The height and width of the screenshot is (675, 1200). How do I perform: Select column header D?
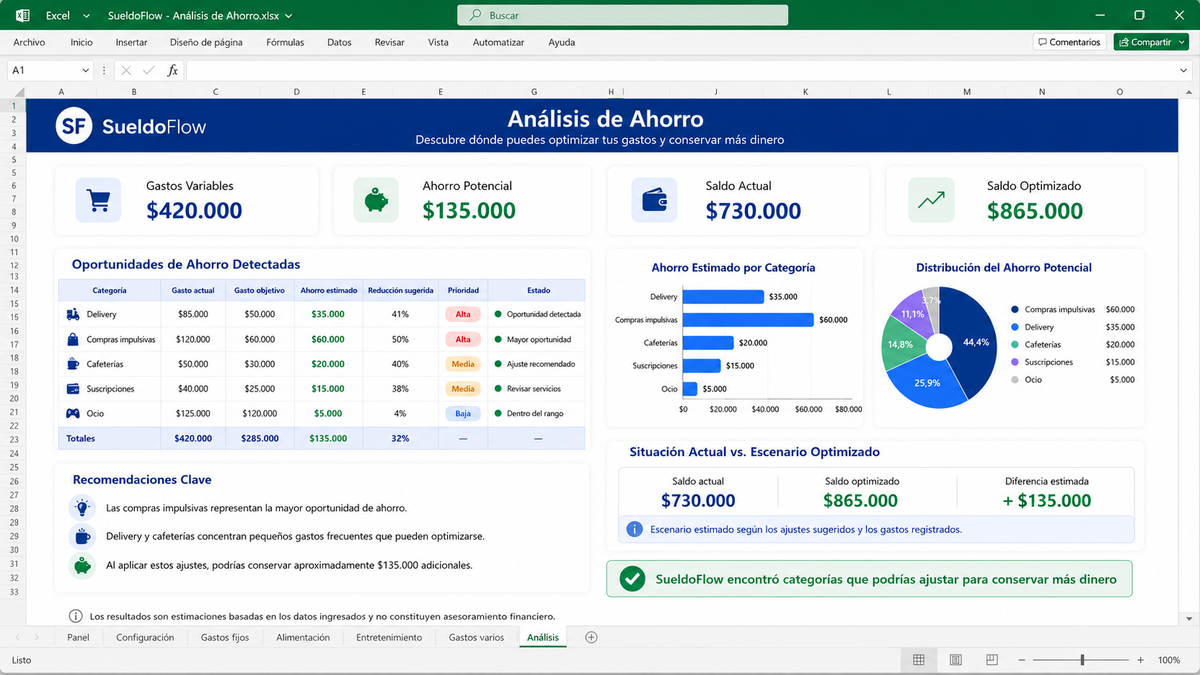[296, 92]
